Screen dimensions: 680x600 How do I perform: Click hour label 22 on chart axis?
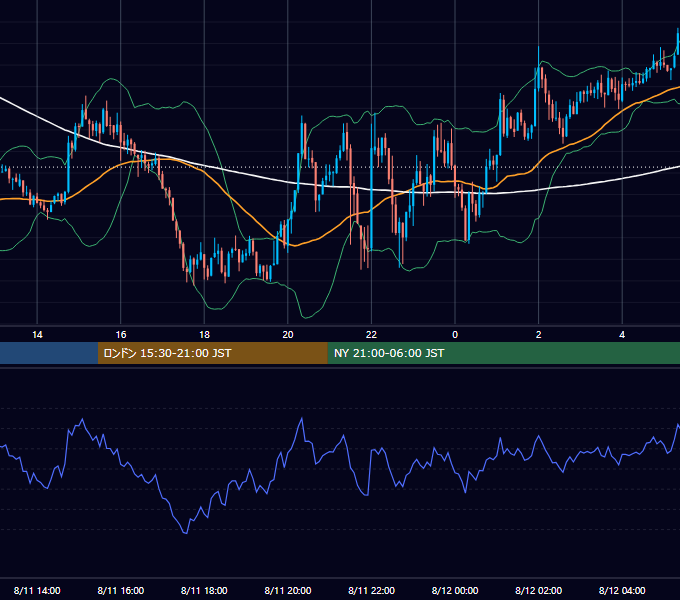click(371, 335)
